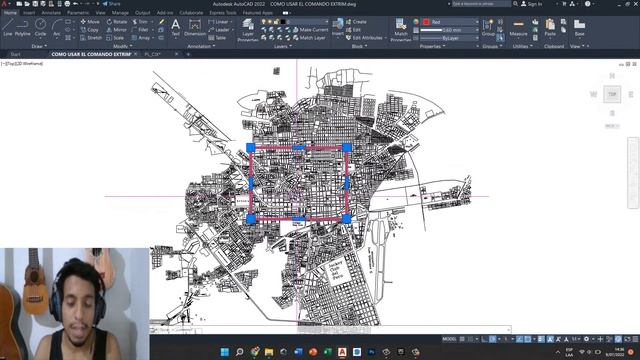Screen dimensions: 640x360
Task: Click the red object color swatch
Action: tap(426, 22)
